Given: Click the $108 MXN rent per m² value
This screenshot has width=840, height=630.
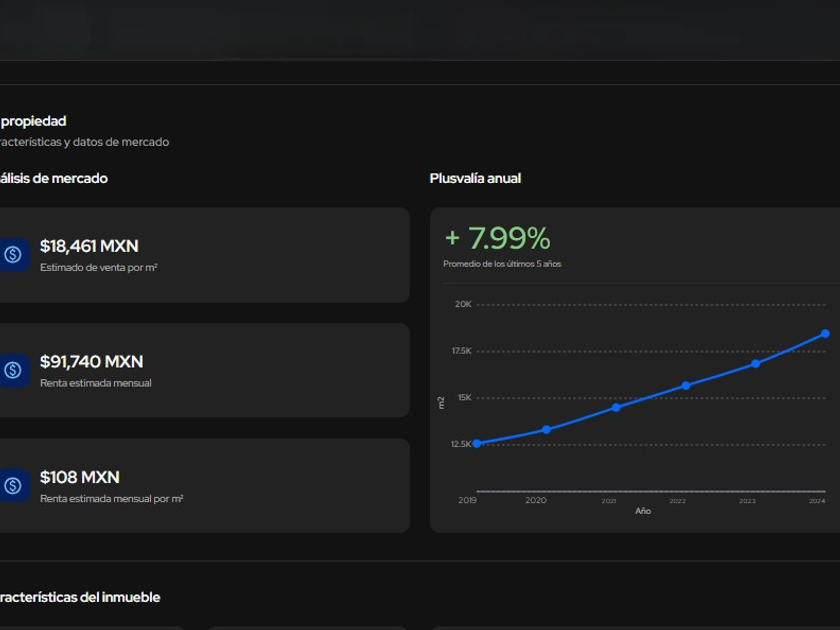Looking at the screenshot, I should [x=80, y=477].
